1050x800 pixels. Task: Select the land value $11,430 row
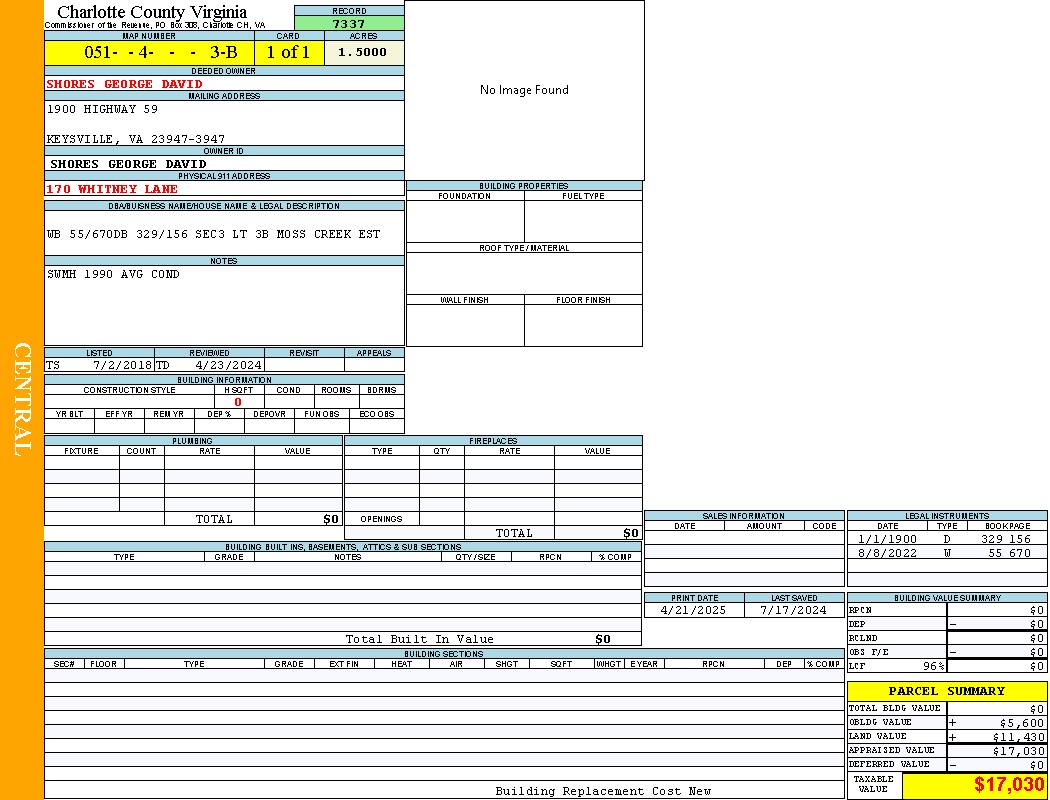(x=946, y=736)
